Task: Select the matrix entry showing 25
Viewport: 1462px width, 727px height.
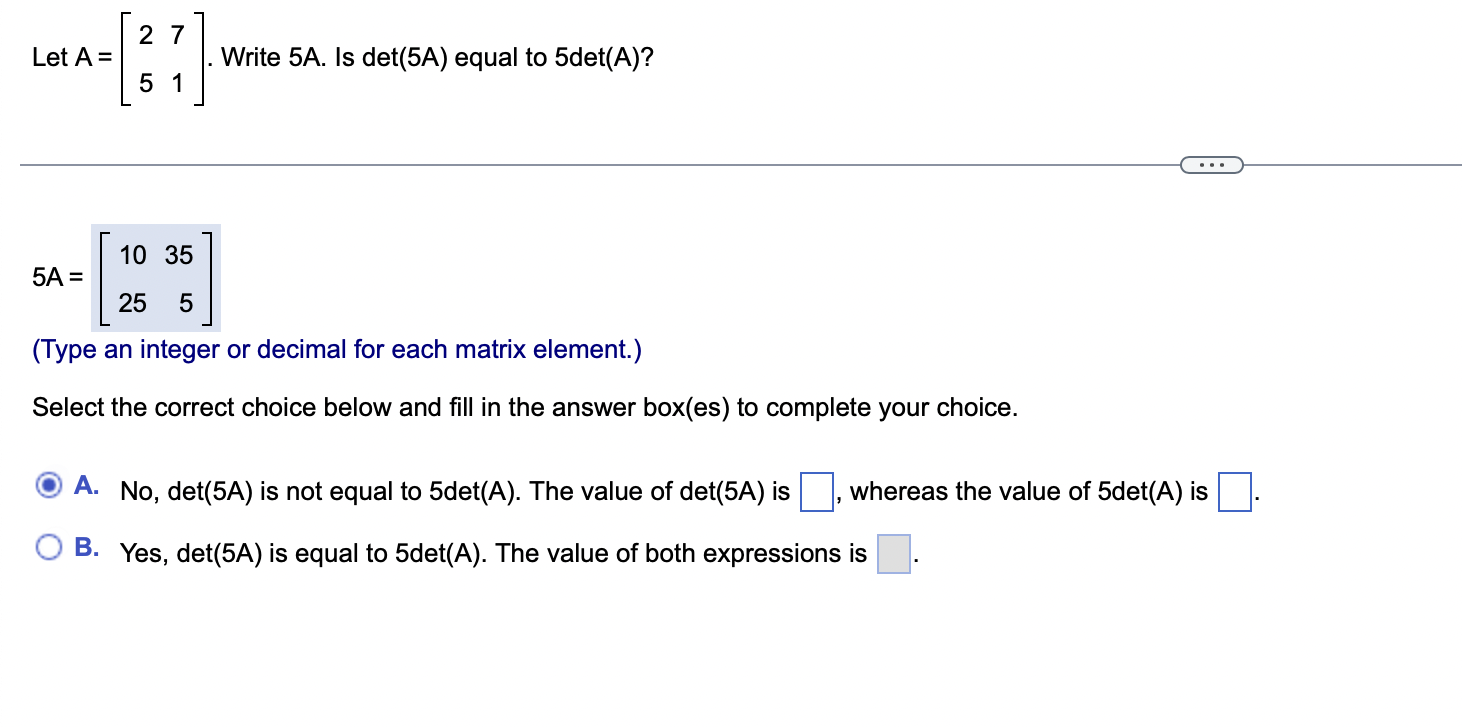Action: pos(131,303)
